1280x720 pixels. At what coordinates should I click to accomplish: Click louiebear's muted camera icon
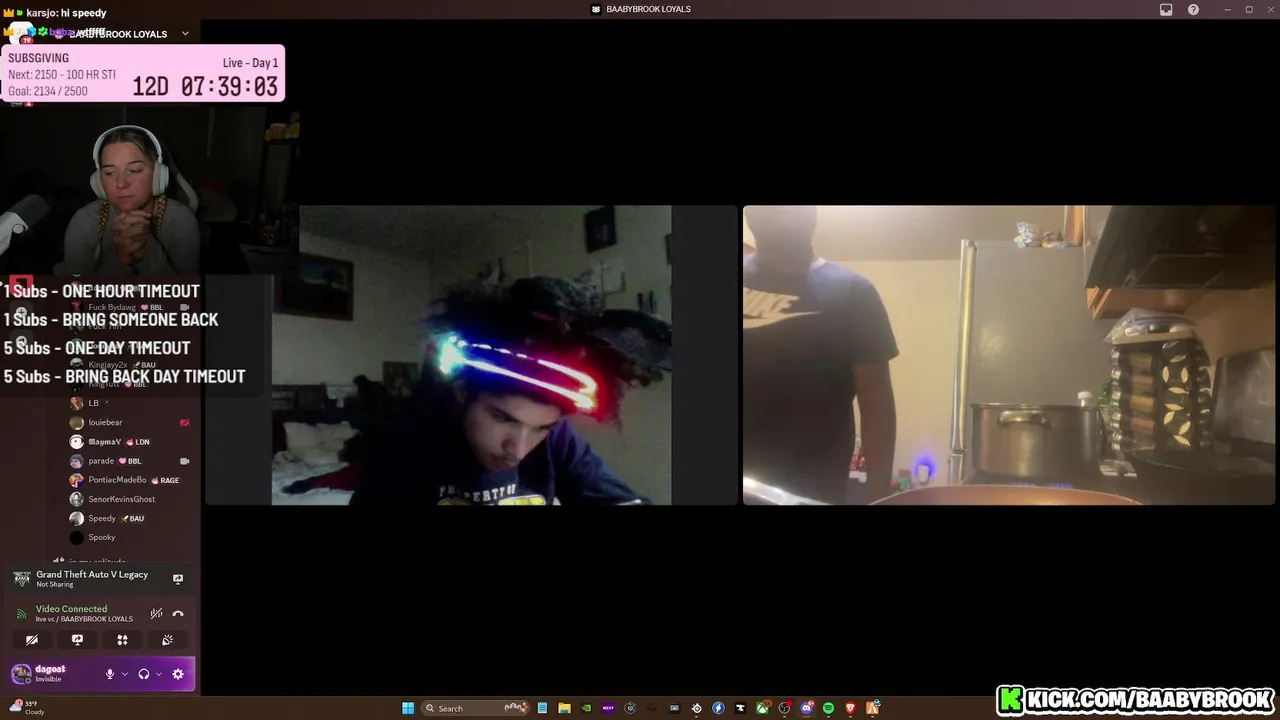pos(184,422)
